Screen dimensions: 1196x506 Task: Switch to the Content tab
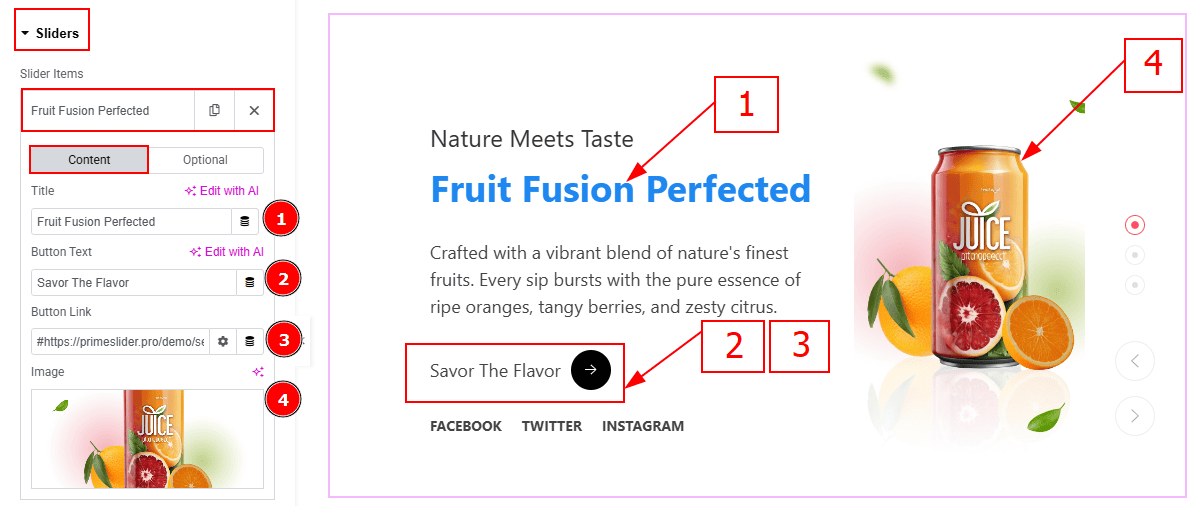click(89, 160)
